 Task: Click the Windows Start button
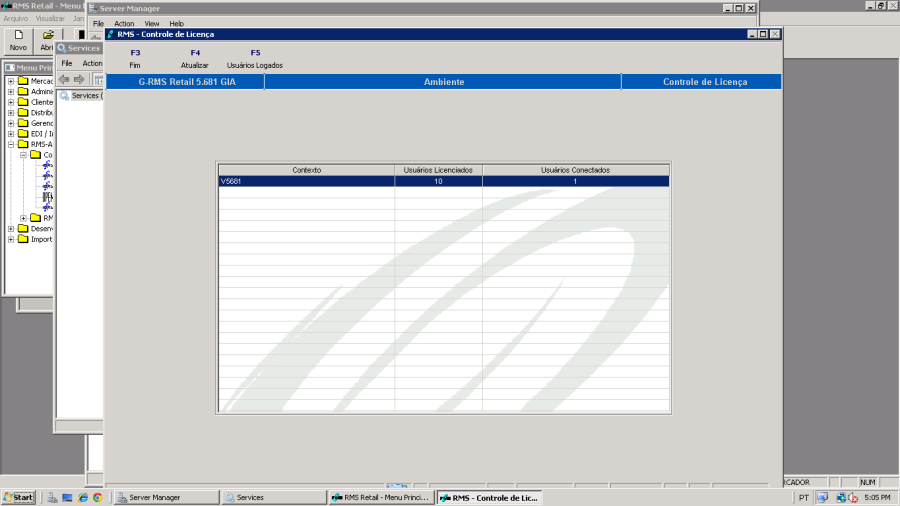18,497
